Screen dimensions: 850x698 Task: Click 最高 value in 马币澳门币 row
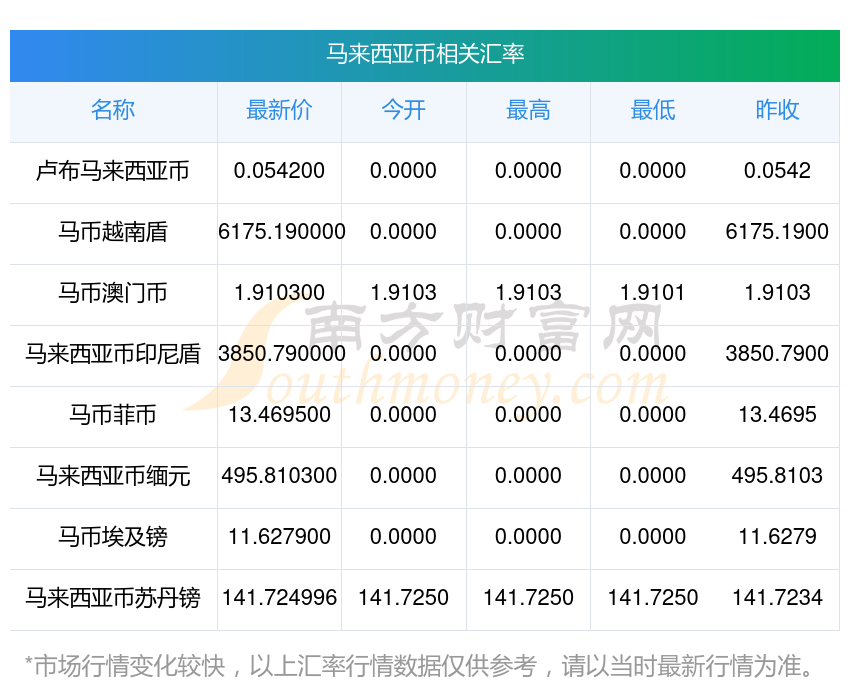(x=528, y=293)
